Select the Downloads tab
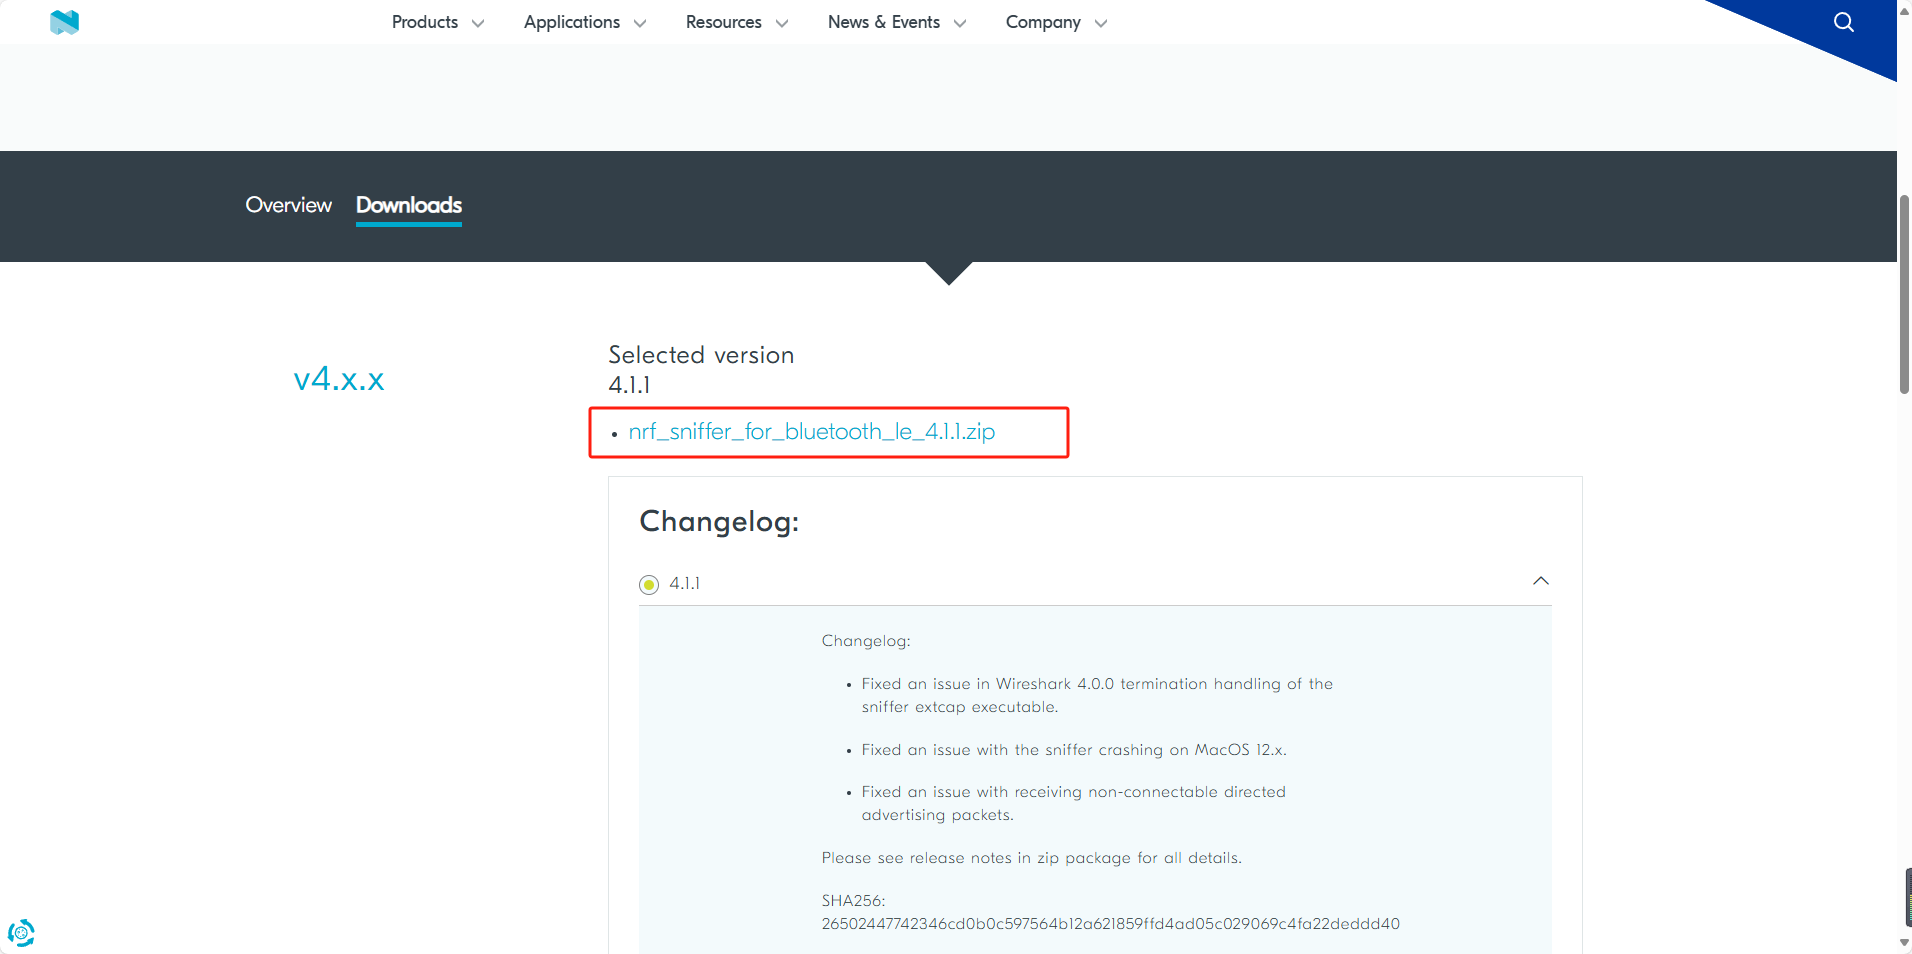The width and height of the screenshot is (1912, 954). coord(409,205)
